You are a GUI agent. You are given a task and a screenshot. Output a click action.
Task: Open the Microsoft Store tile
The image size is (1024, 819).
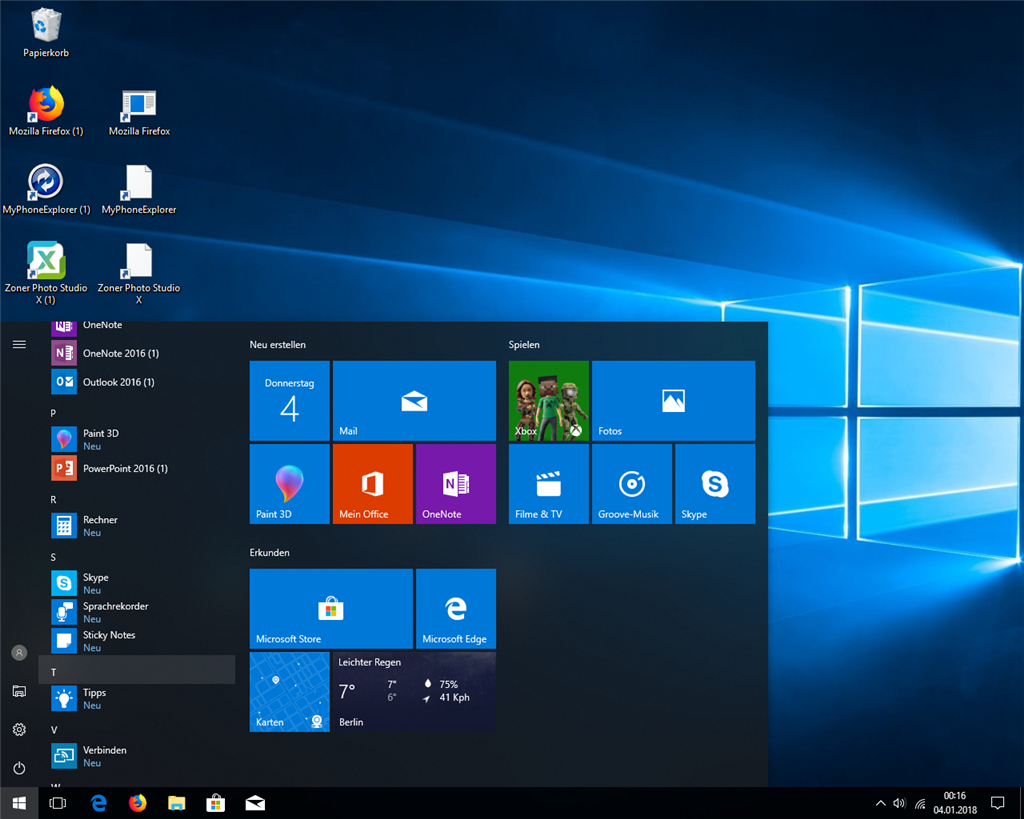tap(331, 609)
